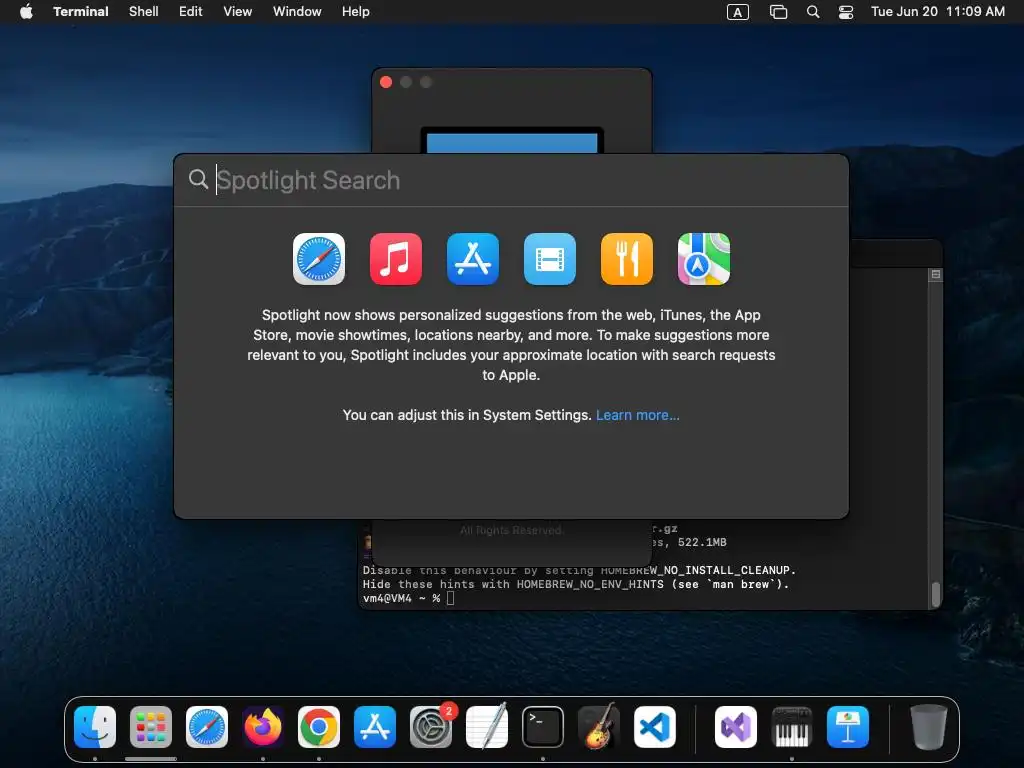Screen dimensions: 1024x768
Task: Open TextEdit from the Dock
Action: [x=487, y=727]
